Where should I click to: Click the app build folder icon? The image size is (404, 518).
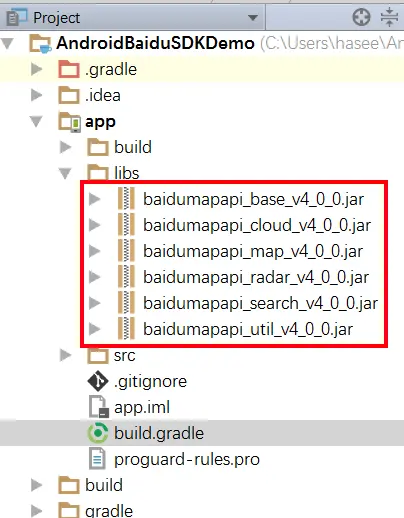[98, 147]
